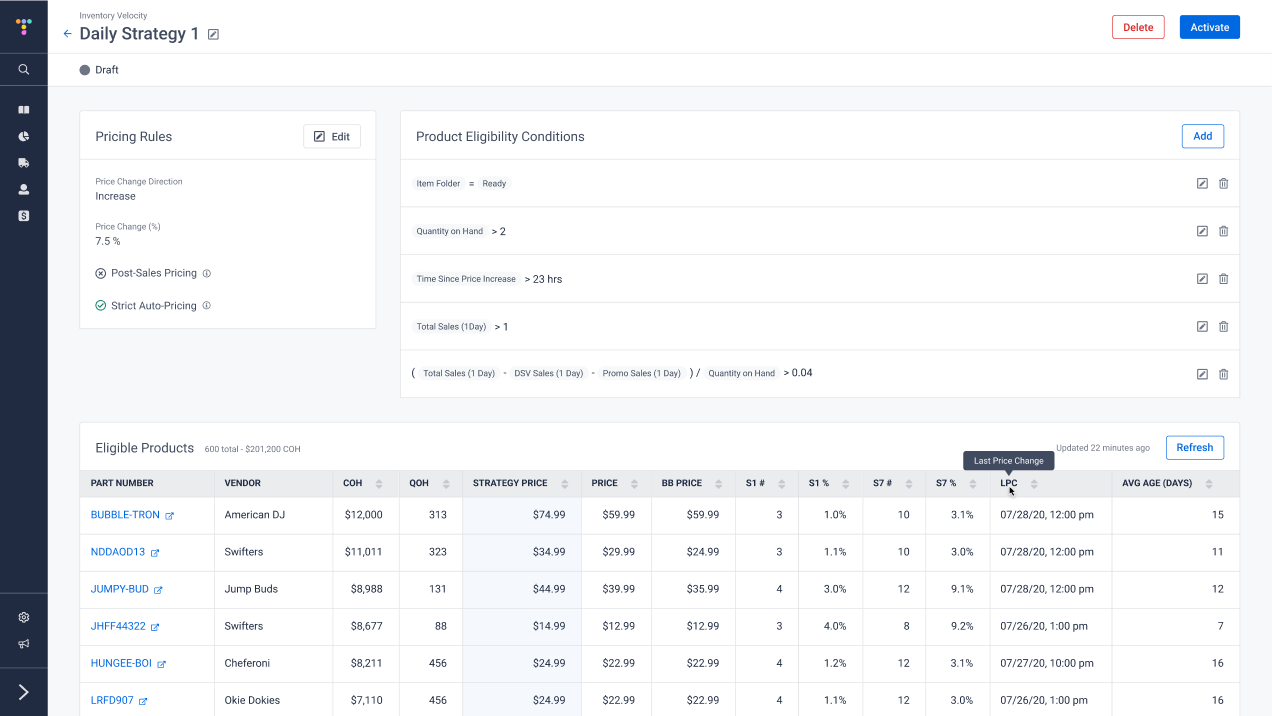This screenshot has width=1272, height=716.
Task: Click the shipping truck icon in the sidebar
Action: pos(24,162)
